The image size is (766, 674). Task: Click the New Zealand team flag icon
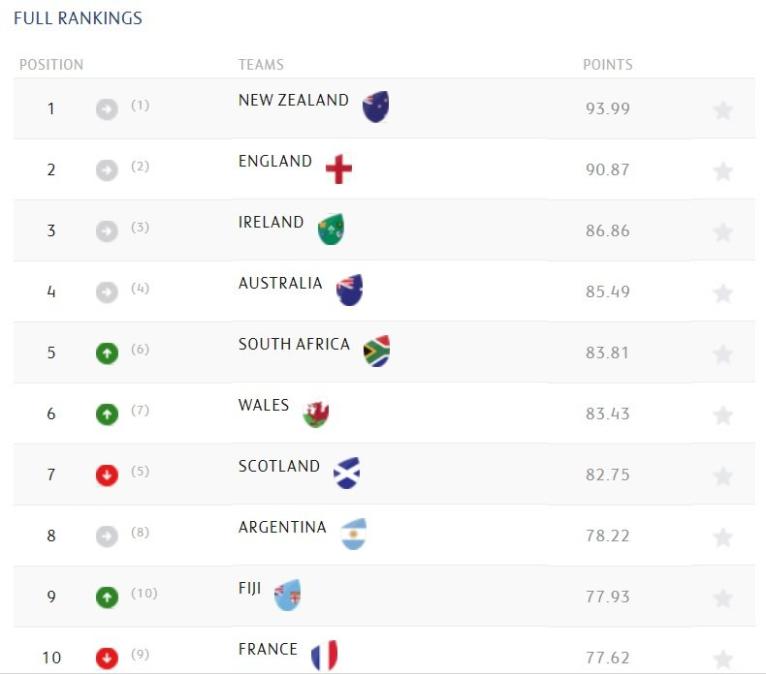click(376, 107)
